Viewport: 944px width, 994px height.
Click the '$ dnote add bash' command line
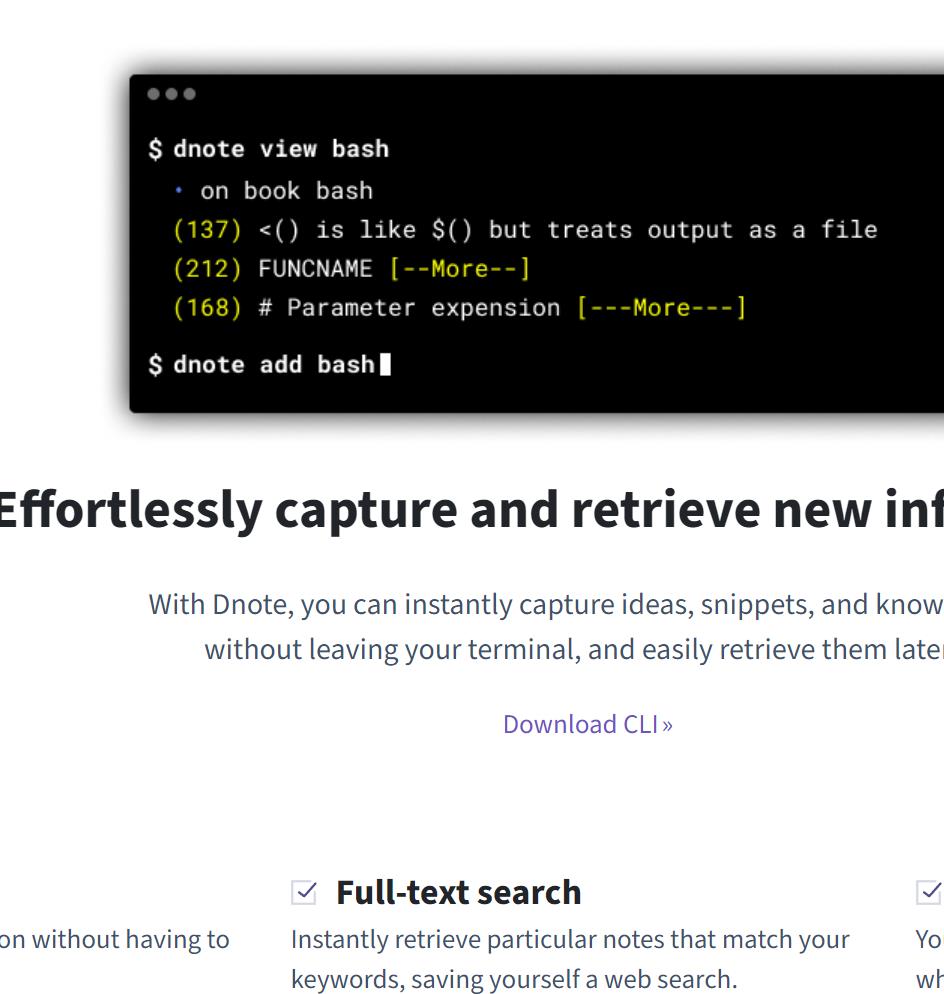pyautogui.click(x=262, y=364)
